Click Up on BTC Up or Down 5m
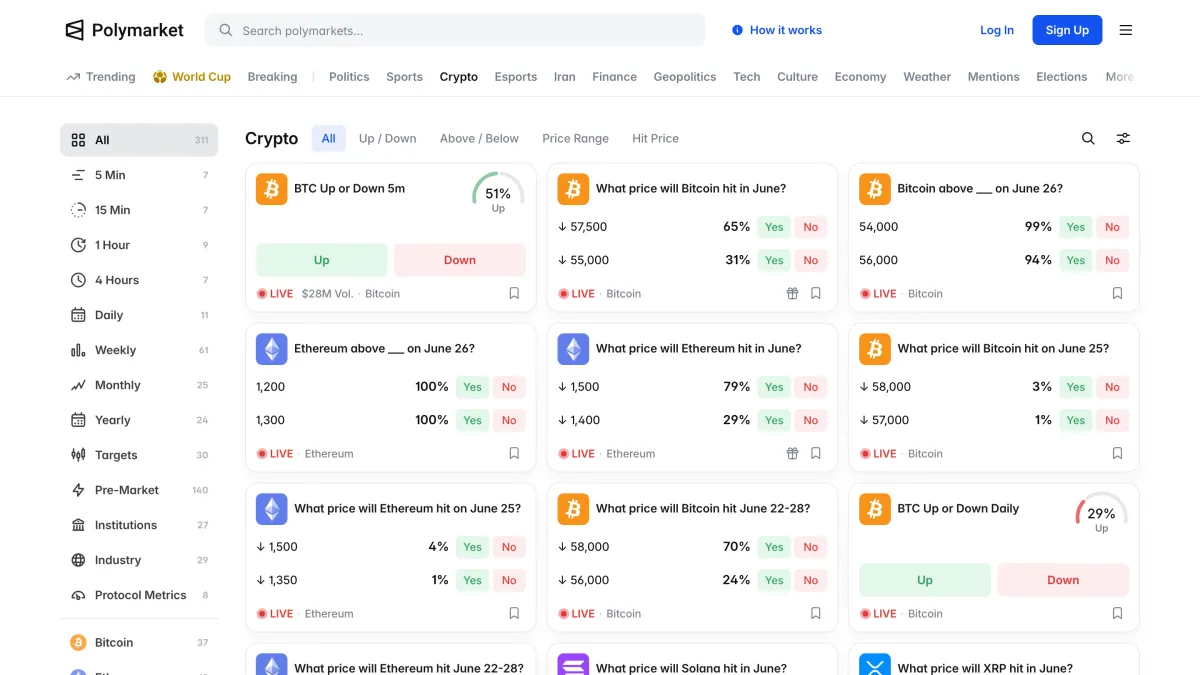Screen dimensions: 1200x675 (x=321, y=260)
